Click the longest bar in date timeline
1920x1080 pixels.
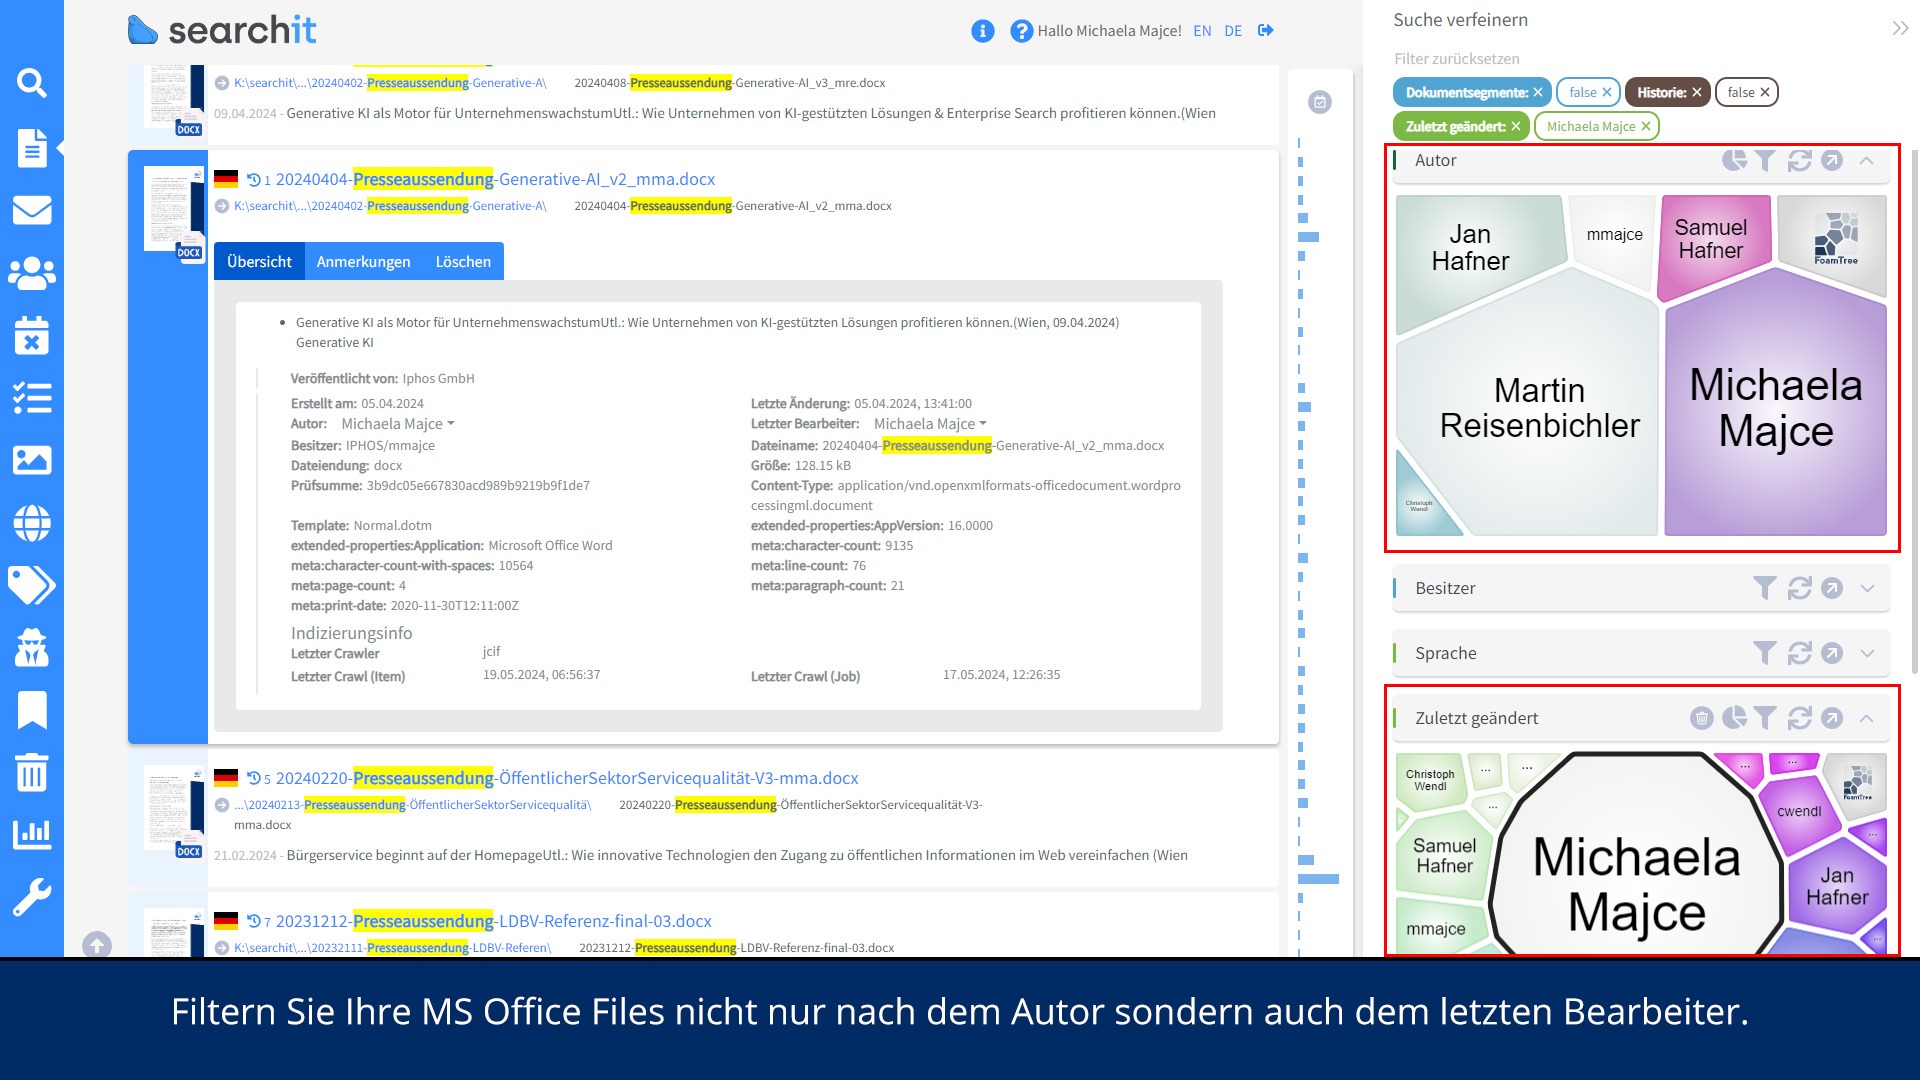coord(1318,879)
